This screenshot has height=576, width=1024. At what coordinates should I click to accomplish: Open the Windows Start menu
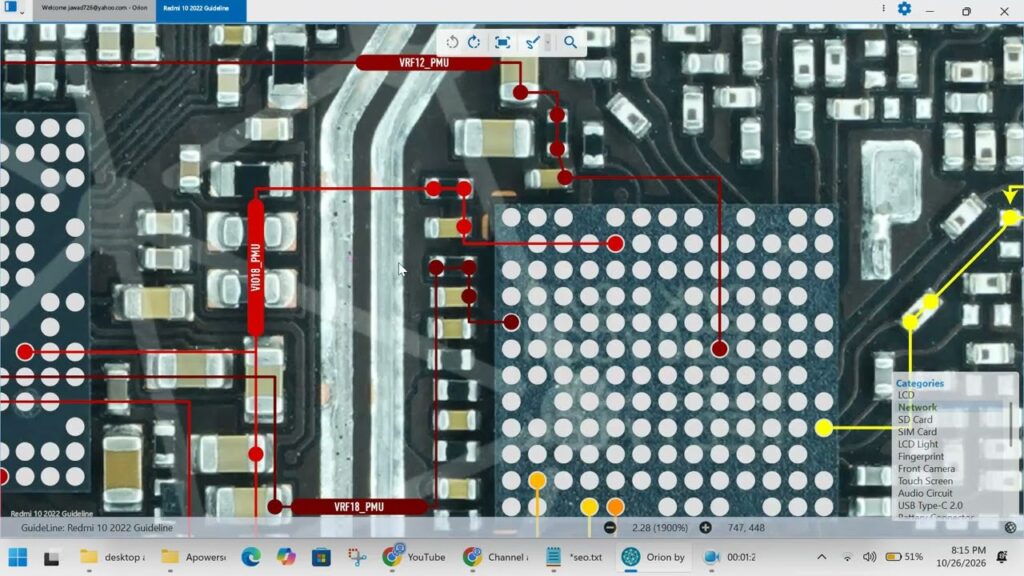click(18, 557)
